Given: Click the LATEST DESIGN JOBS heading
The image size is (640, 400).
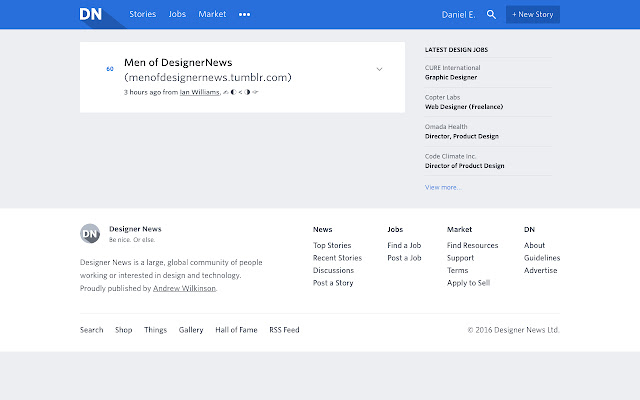Looking at the screenshot, I should pos(456,50).
